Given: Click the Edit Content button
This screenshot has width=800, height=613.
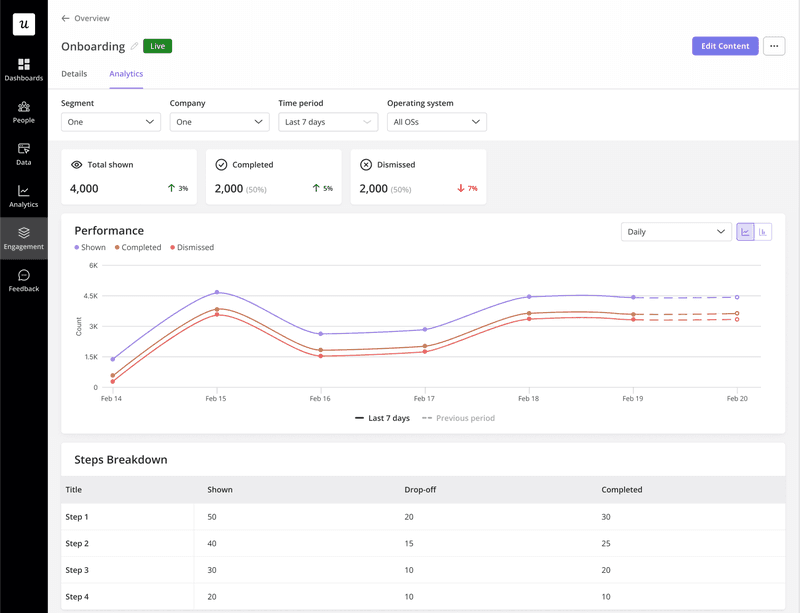Looking at the screenshot, I should [x=724, y=46].
